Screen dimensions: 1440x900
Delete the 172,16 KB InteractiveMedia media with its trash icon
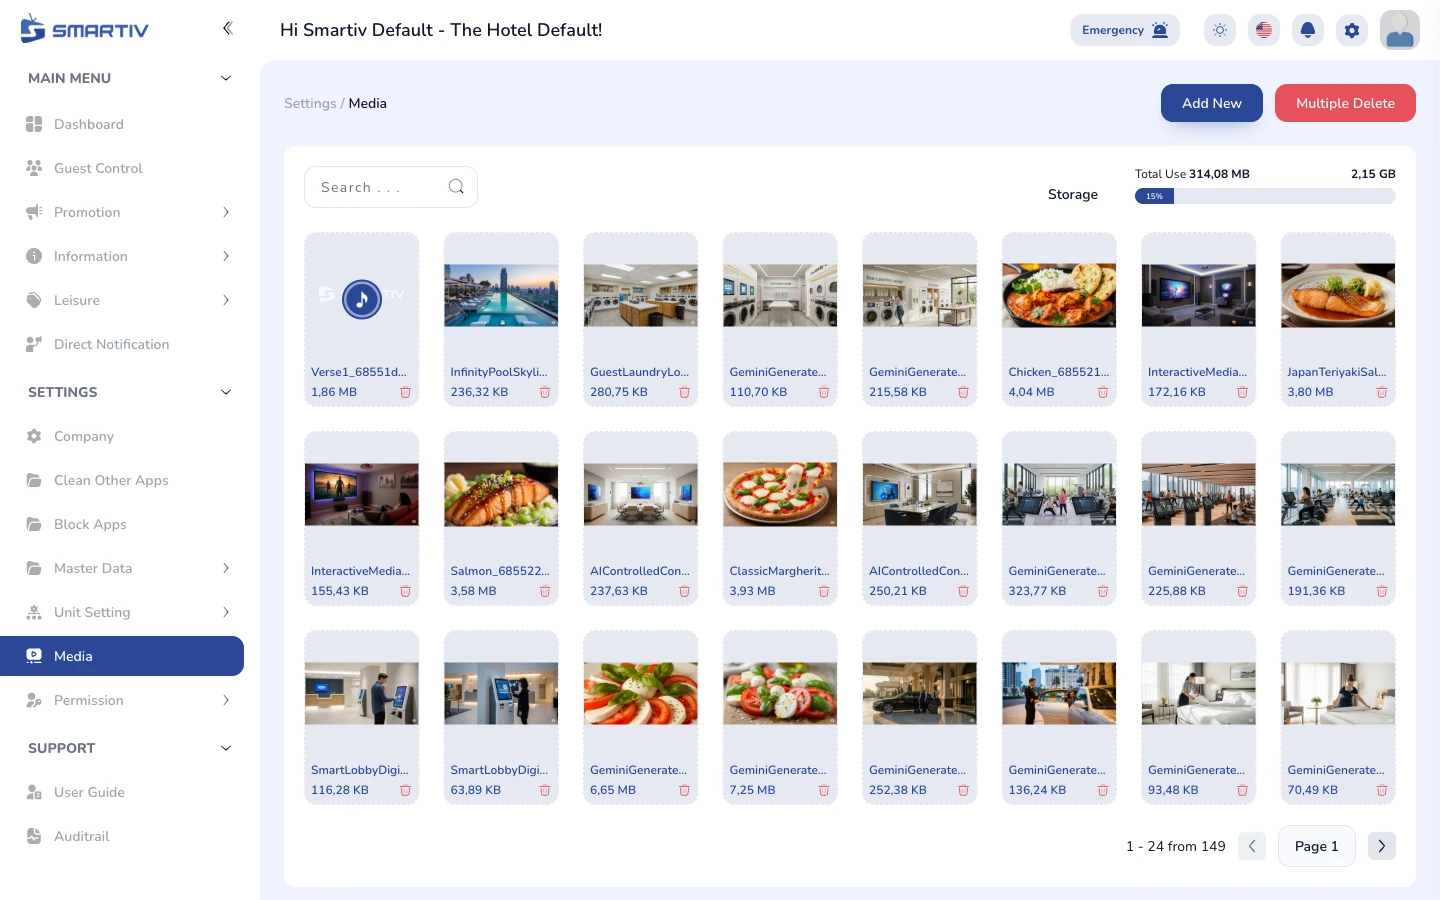click(x=1242, y=392)
